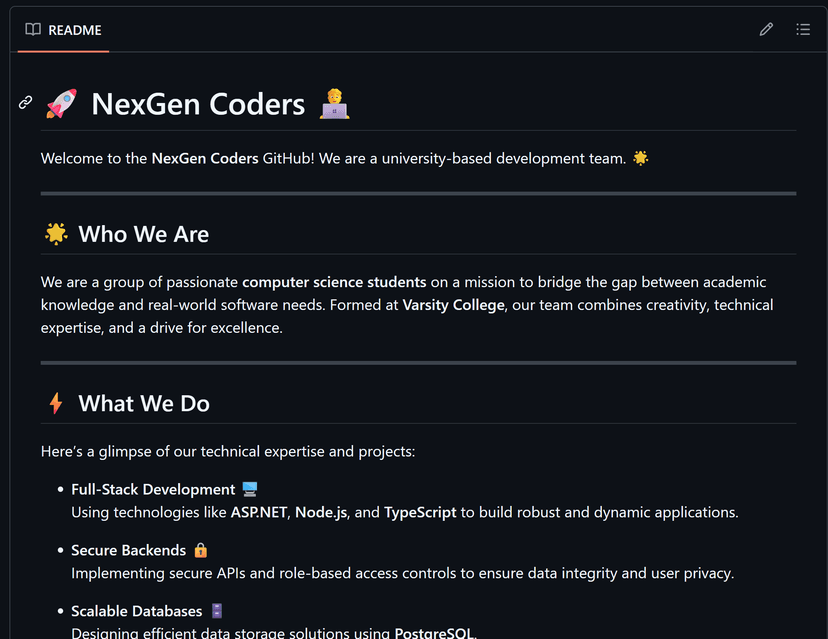Click the lightning bolt beside What We Do
This screenshot has height=639, width=828.
click(x=56, y=403)
